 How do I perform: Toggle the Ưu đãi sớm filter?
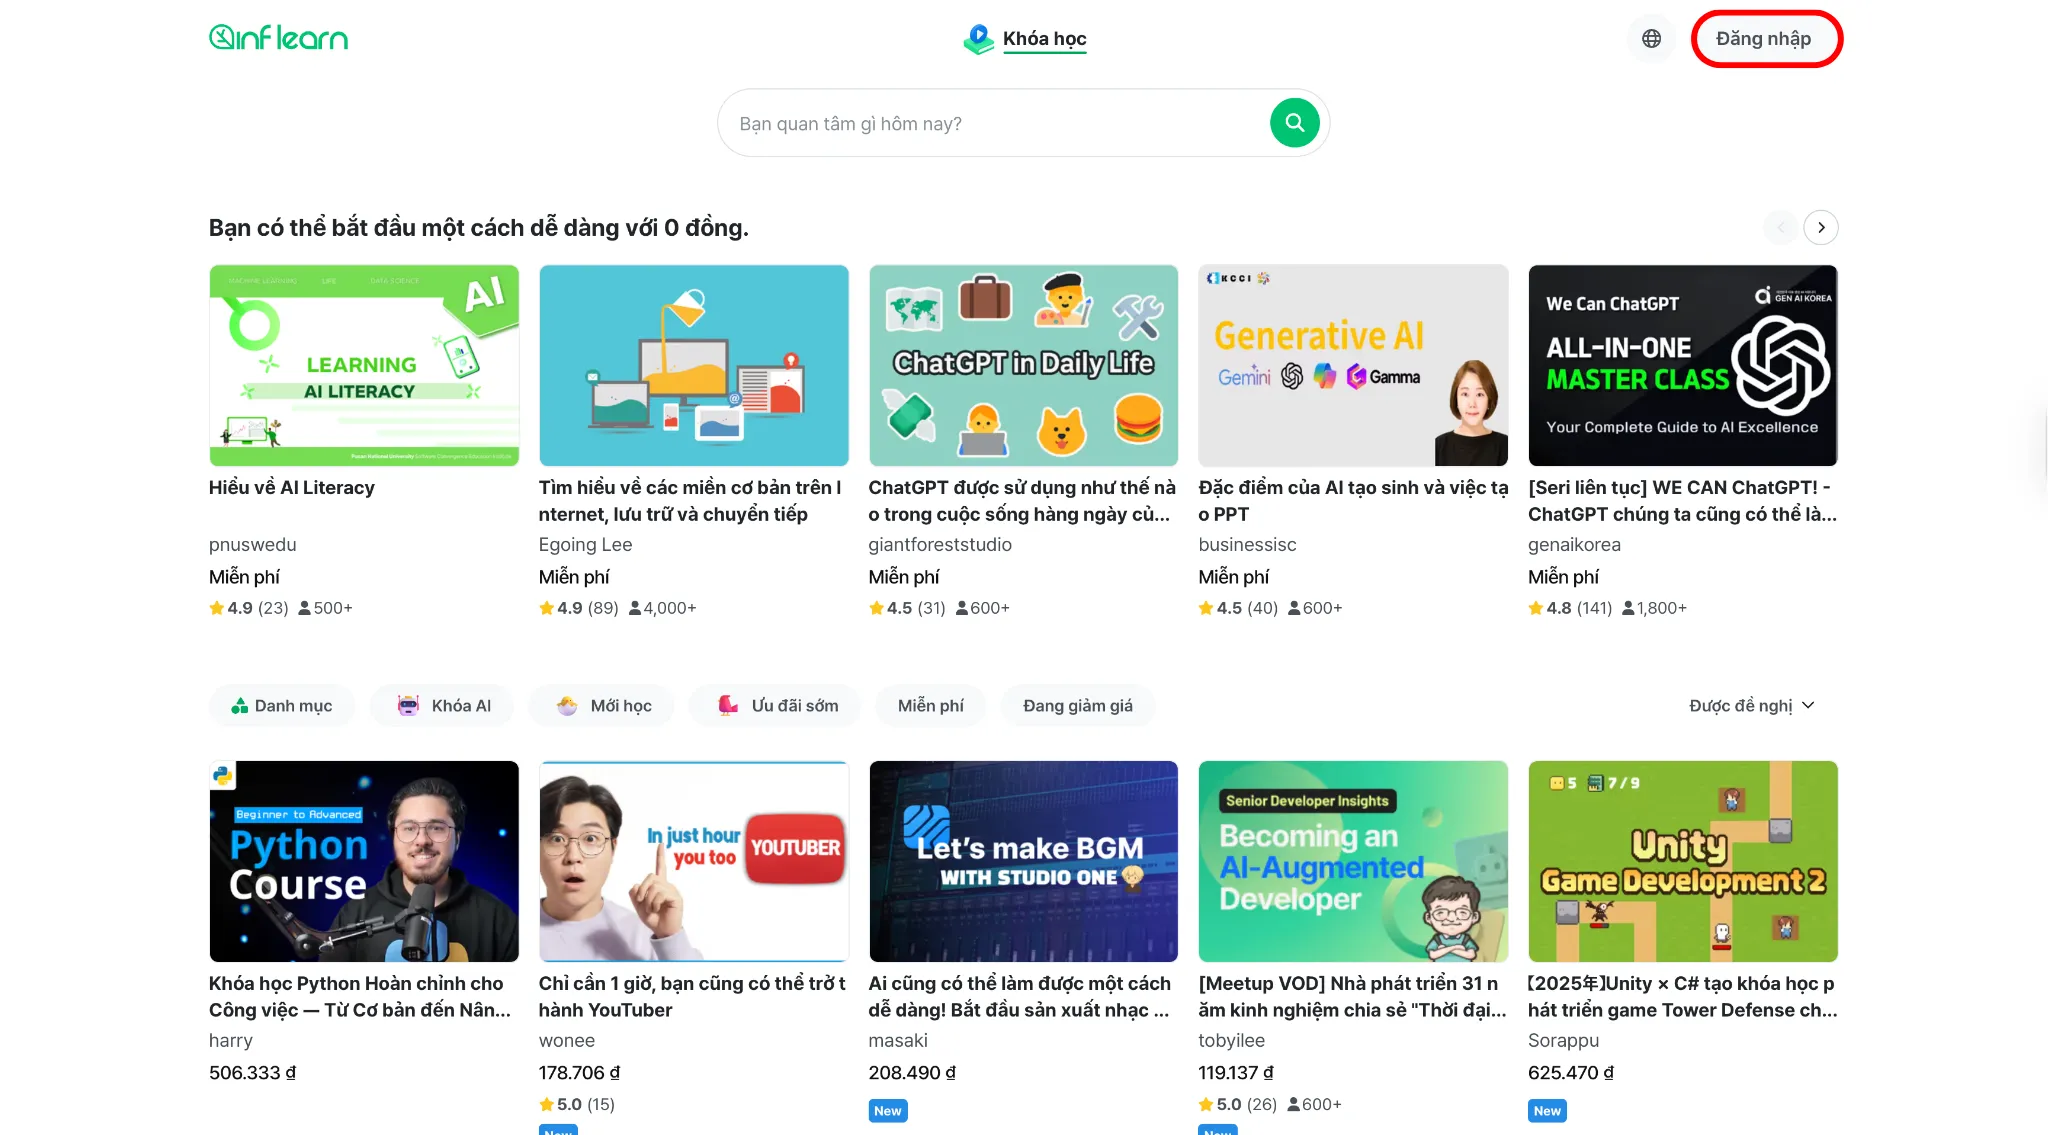777,705
